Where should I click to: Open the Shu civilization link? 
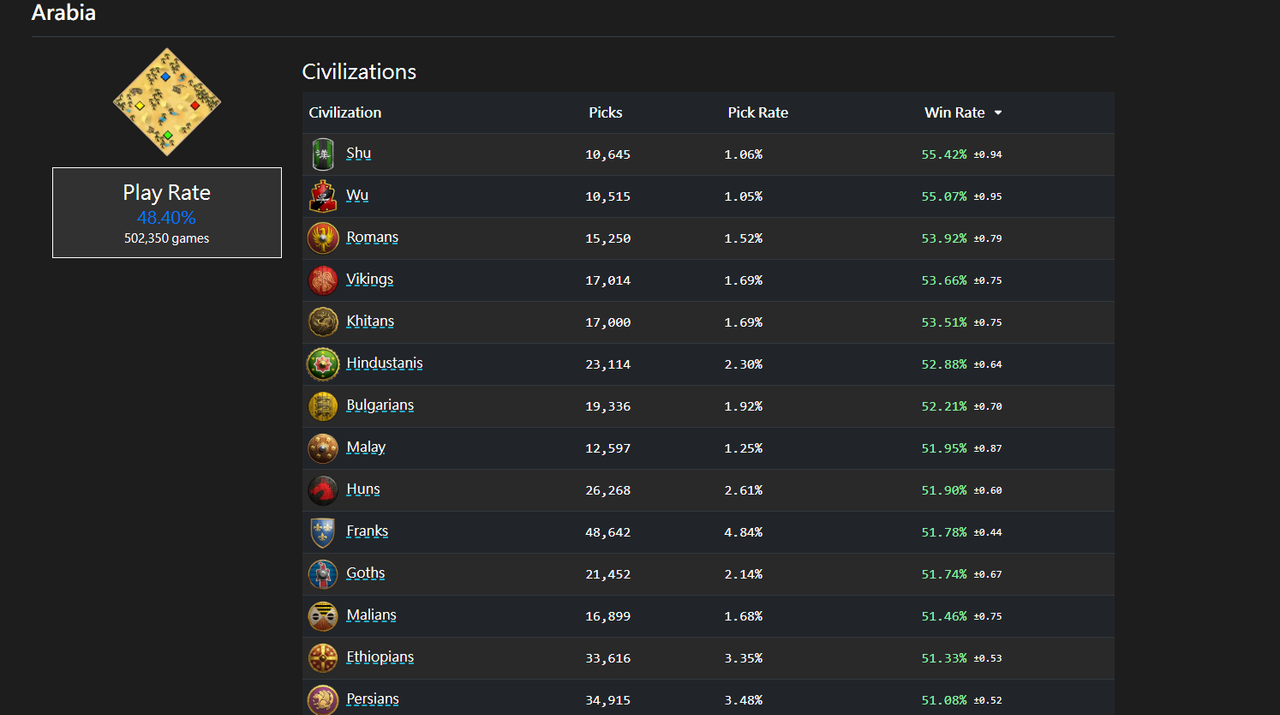click(x=359, y=153)
